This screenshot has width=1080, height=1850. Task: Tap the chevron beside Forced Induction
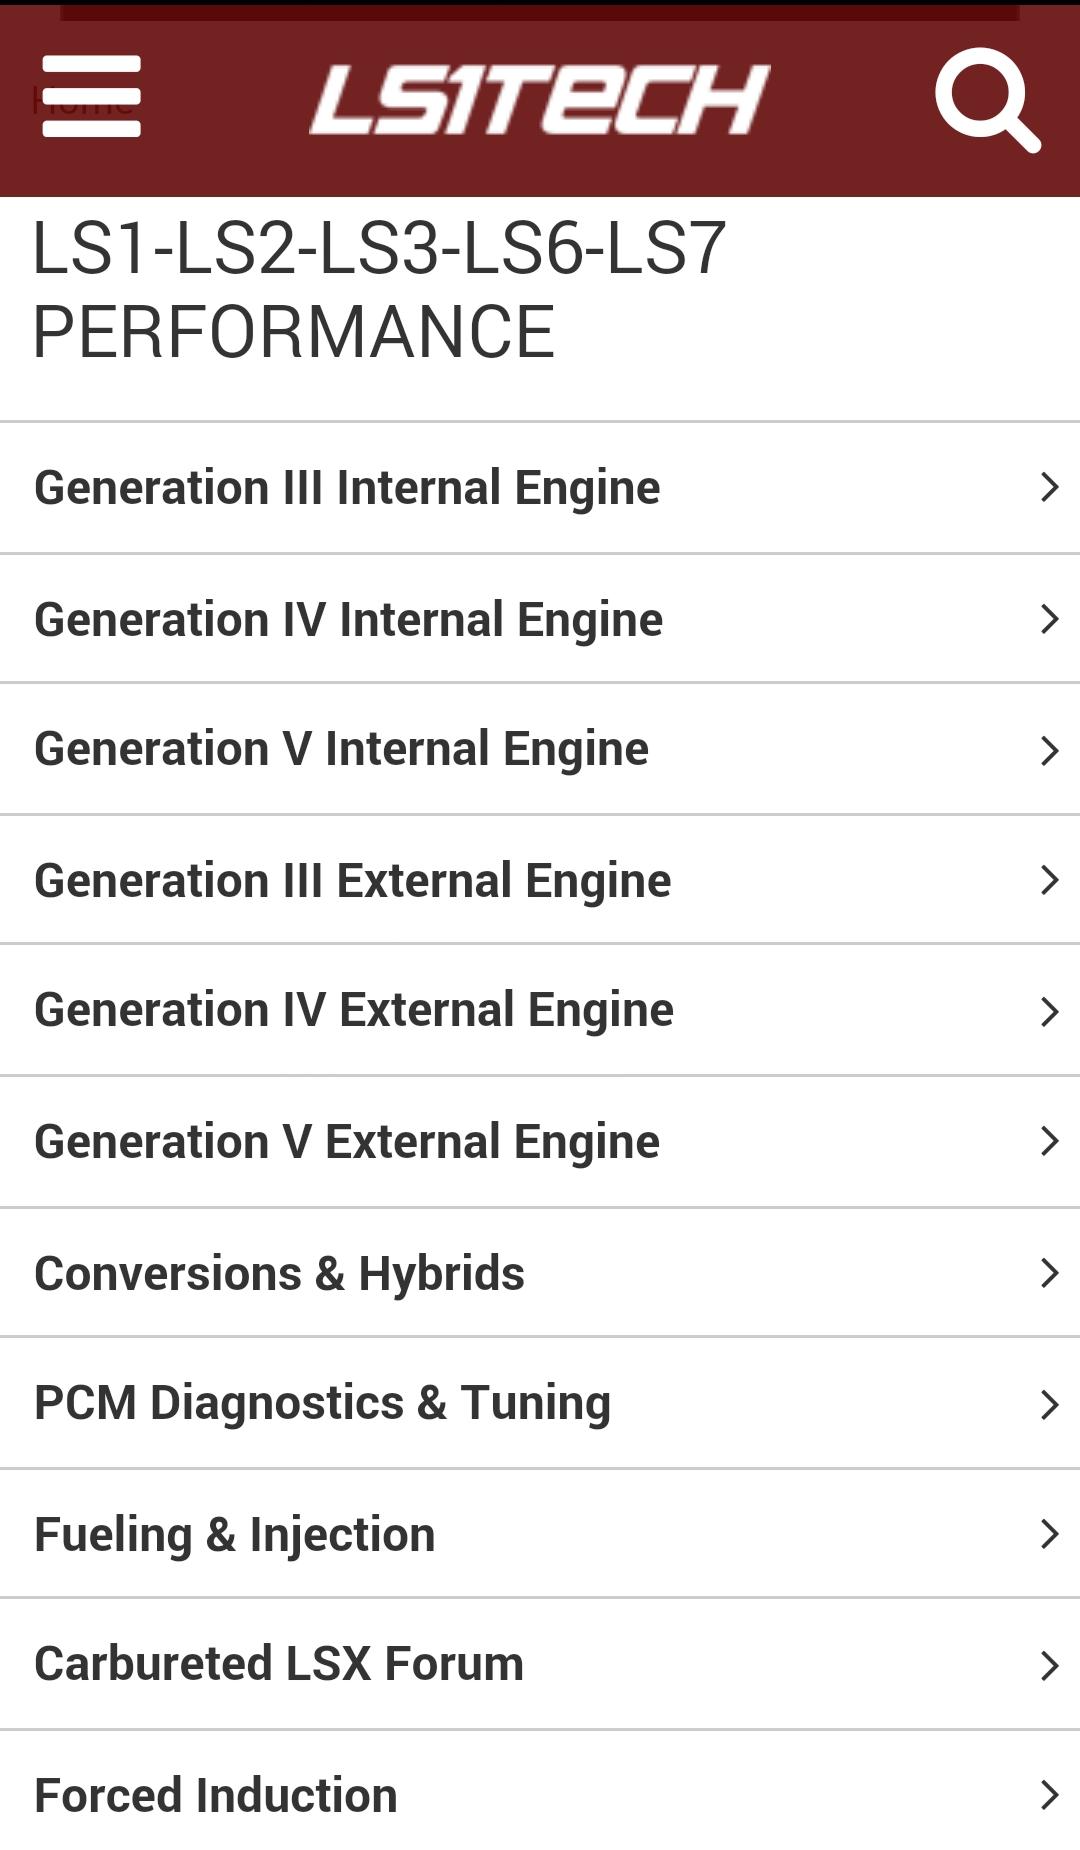tap(1049, 1795)
